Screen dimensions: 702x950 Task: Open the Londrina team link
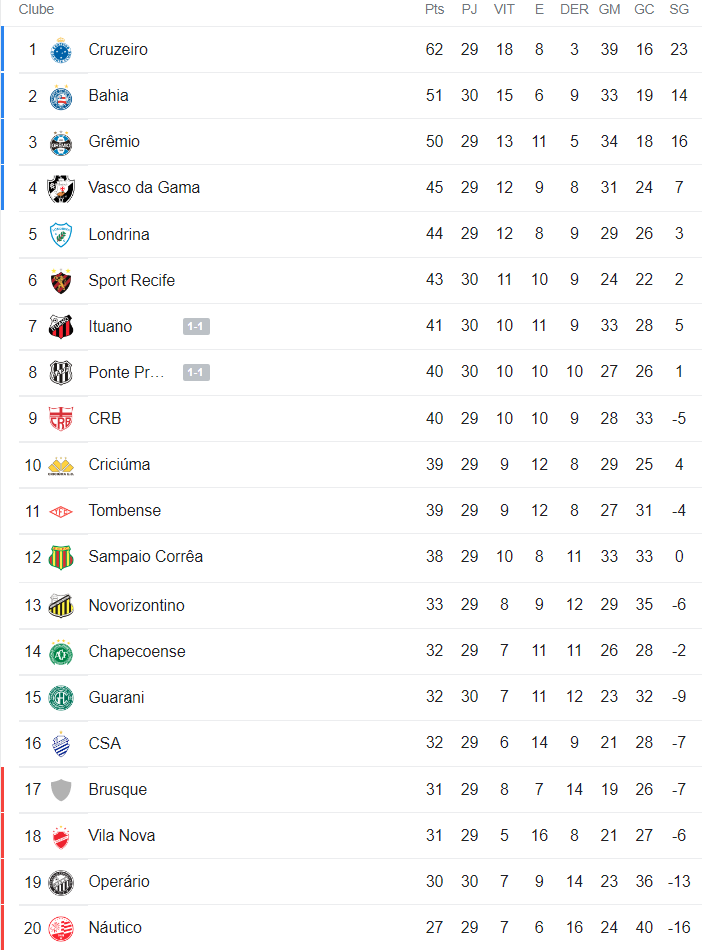click(x=119, y=235)
